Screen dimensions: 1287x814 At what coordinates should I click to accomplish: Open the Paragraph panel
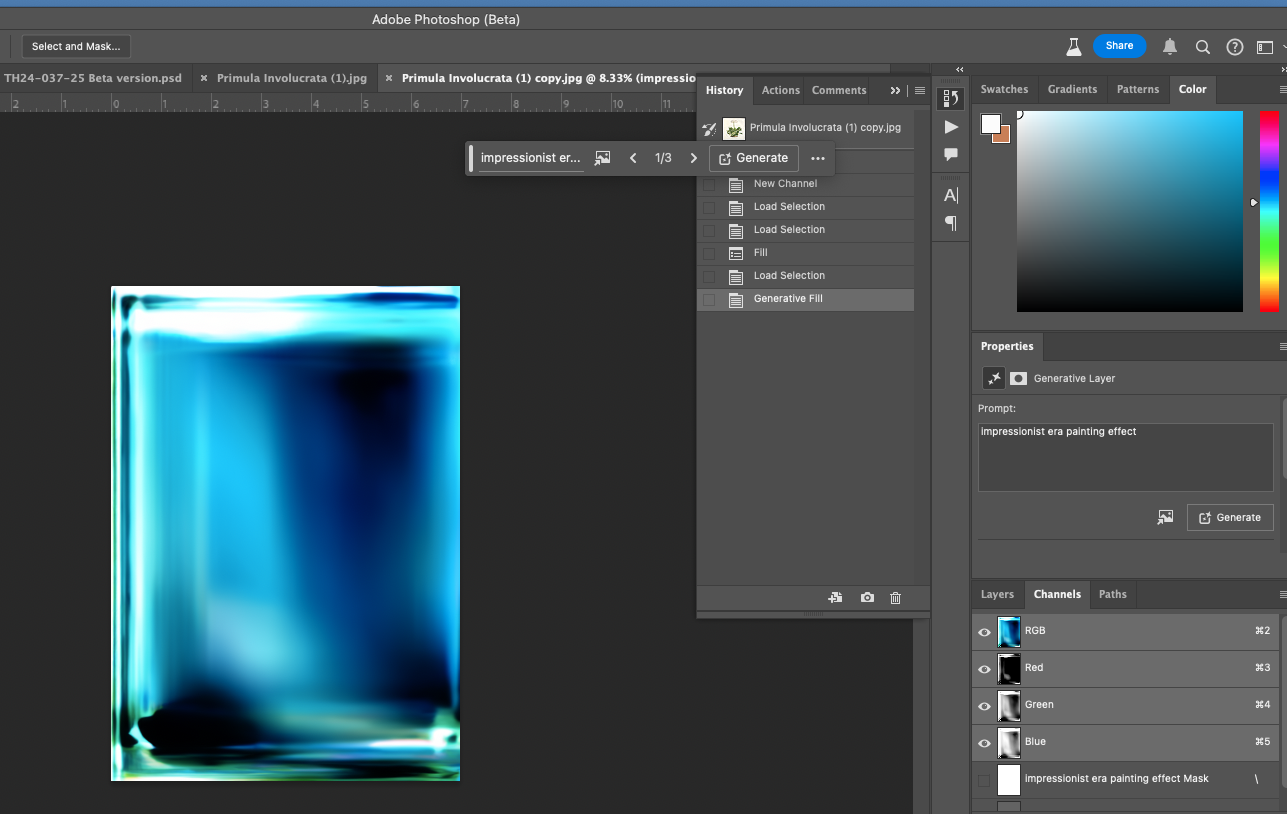point(950,223)
